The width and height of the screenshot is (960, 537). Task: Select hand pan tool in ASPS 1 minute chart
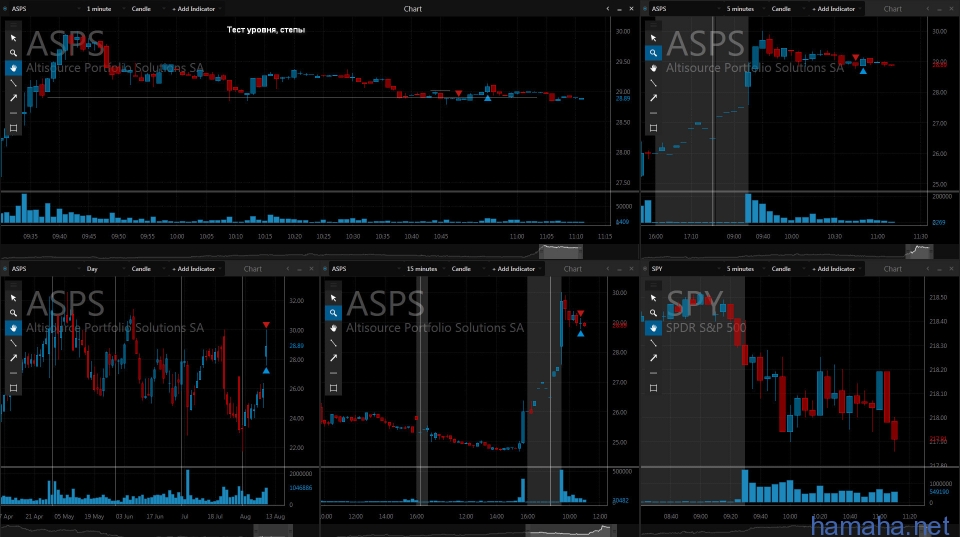[13, 68]
